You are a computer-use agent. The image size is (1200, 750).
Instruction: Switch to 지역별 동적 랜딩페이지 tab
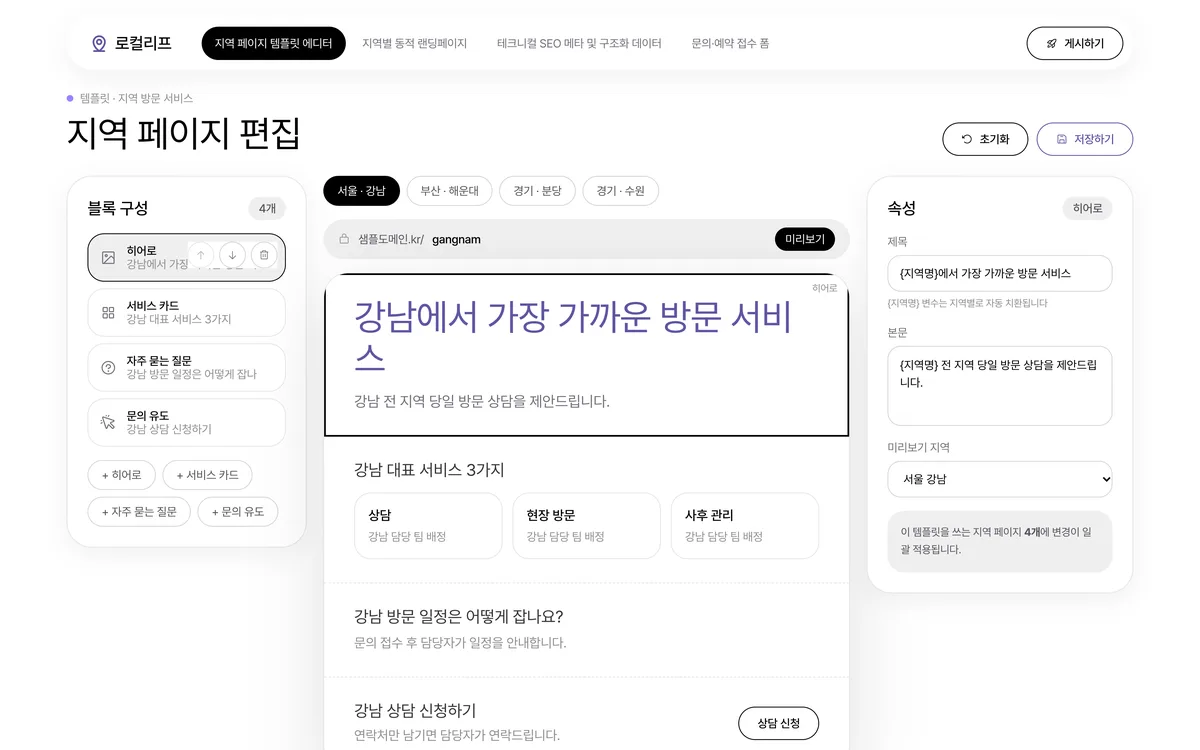(414, 44)
